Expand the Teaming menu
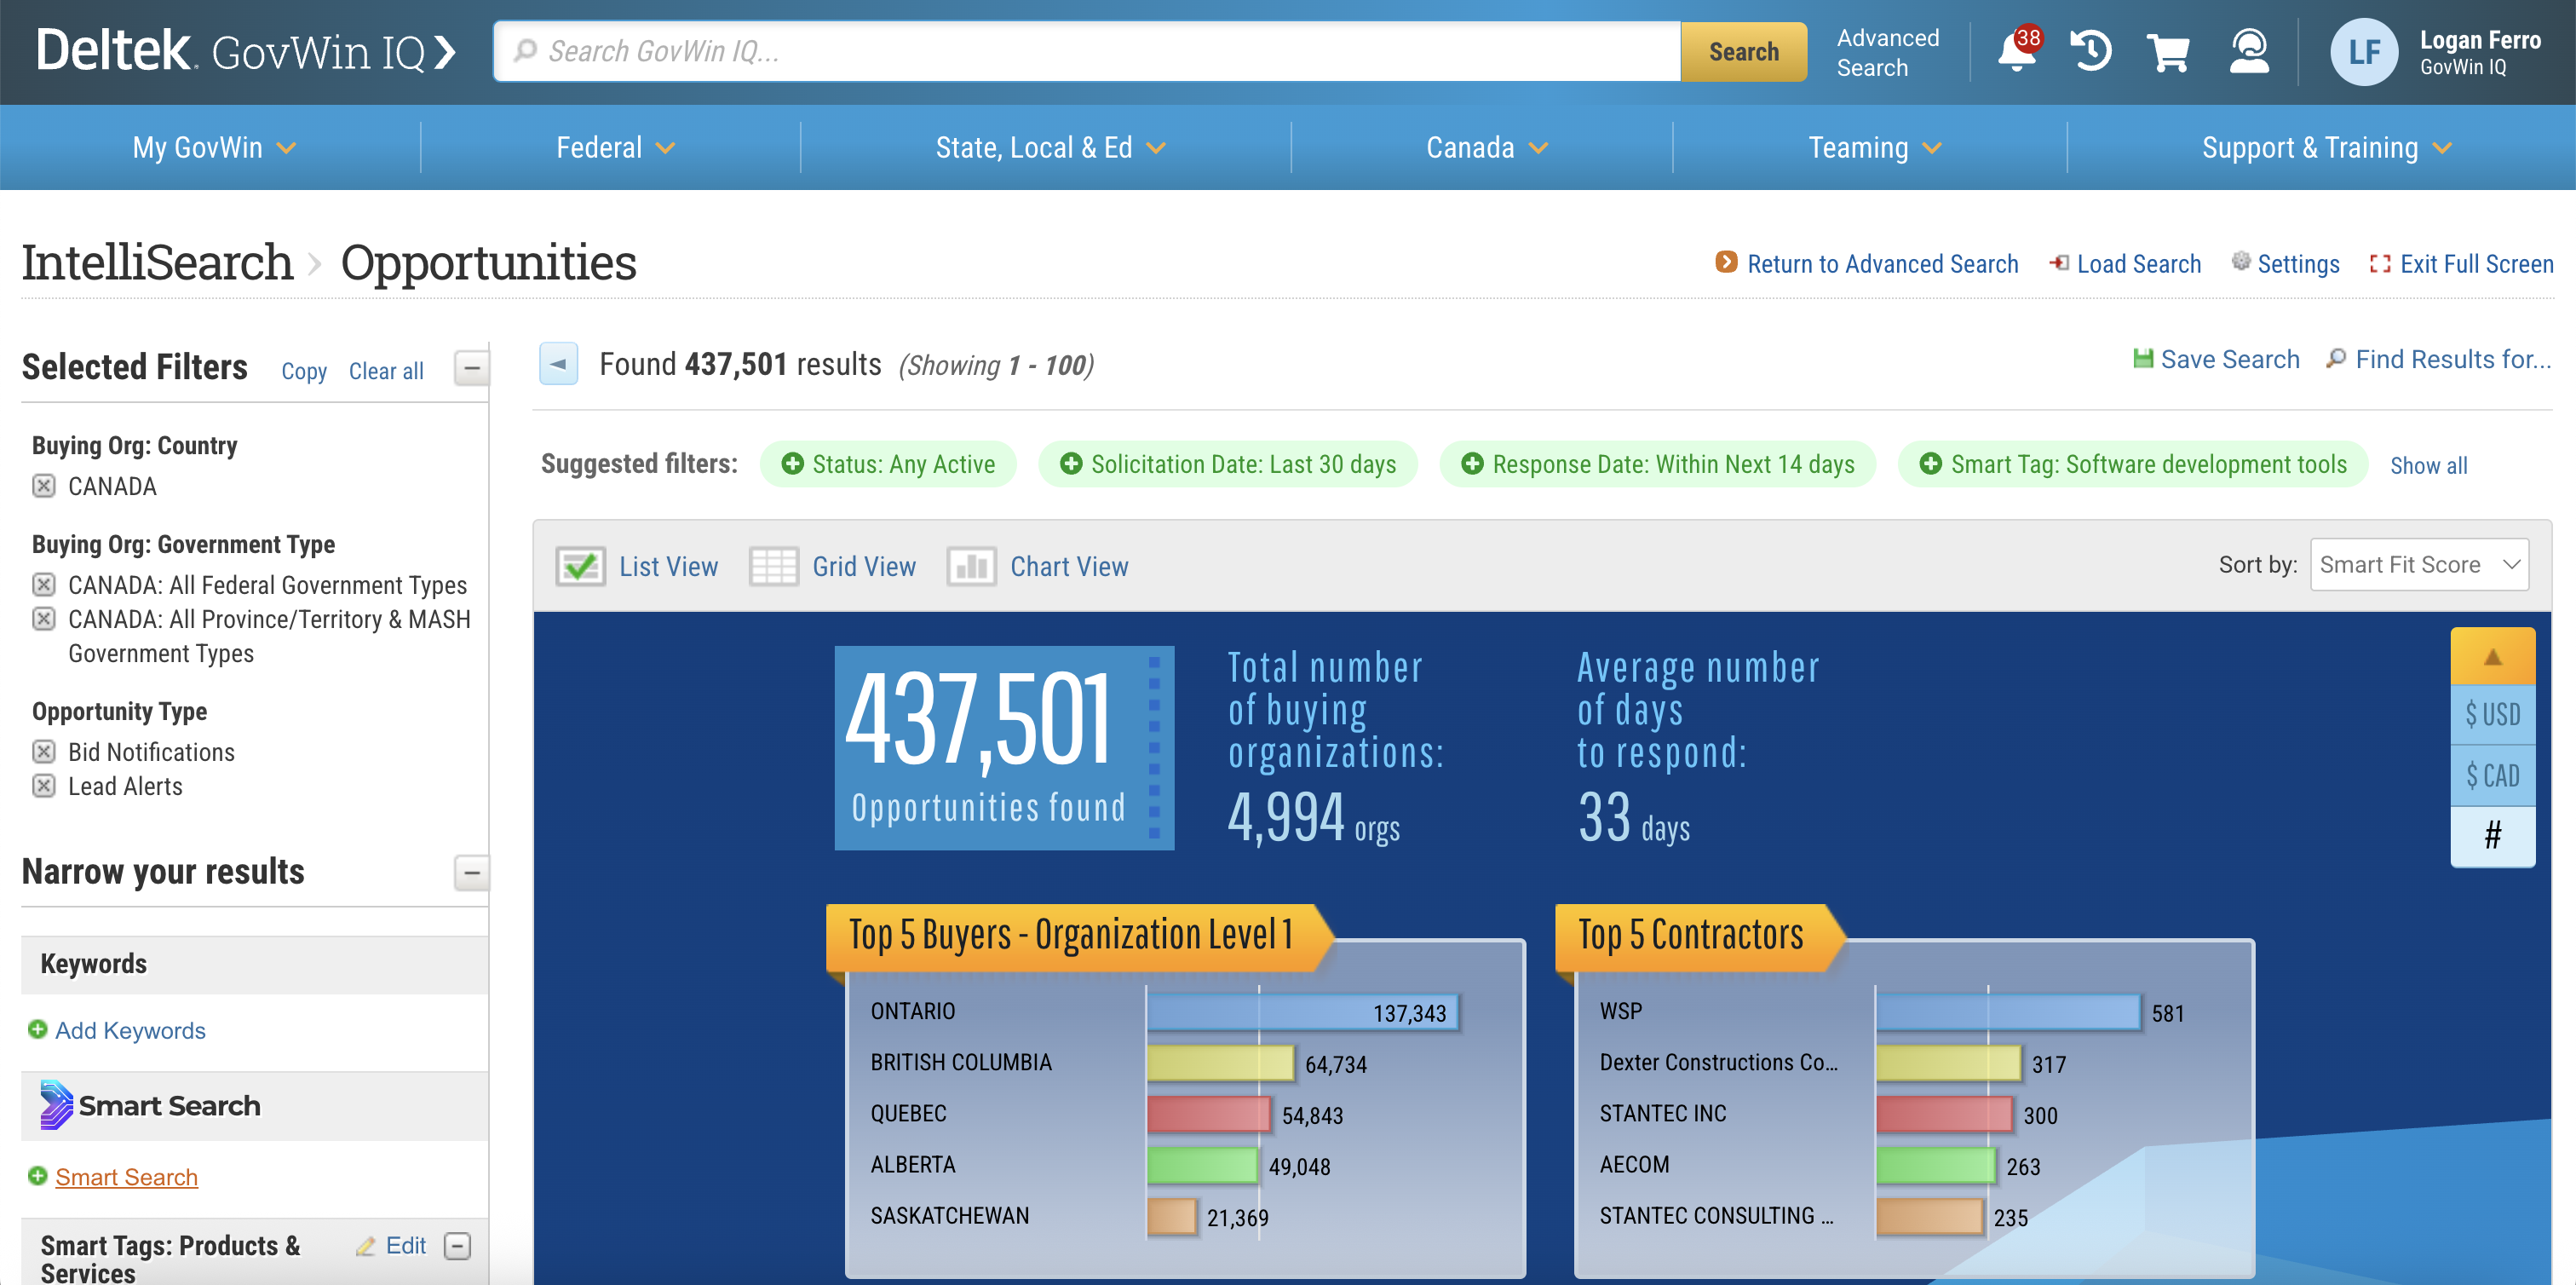 (1874, 147)
